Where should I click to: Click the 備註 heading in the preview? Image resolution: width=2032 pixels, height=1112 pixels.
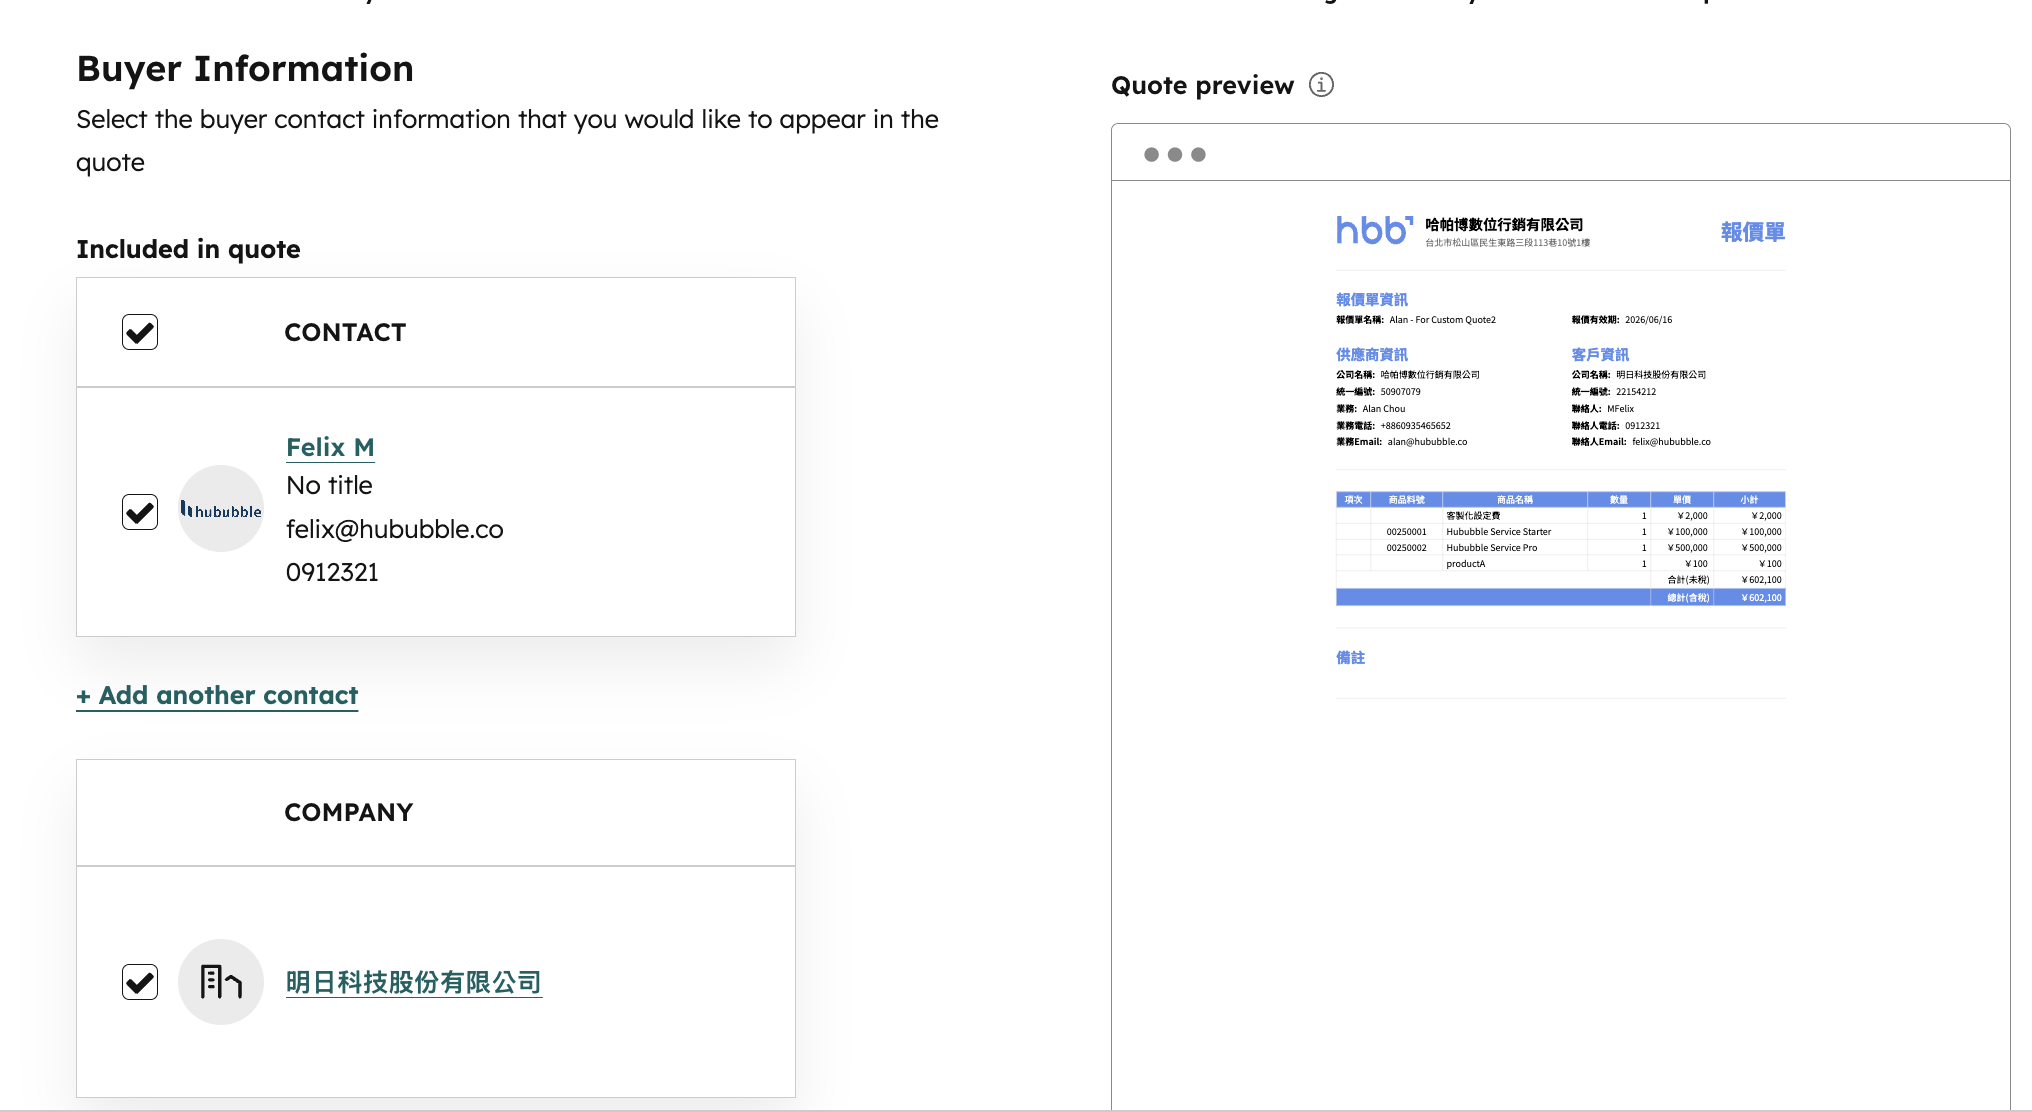click(x=1353, y=657)
